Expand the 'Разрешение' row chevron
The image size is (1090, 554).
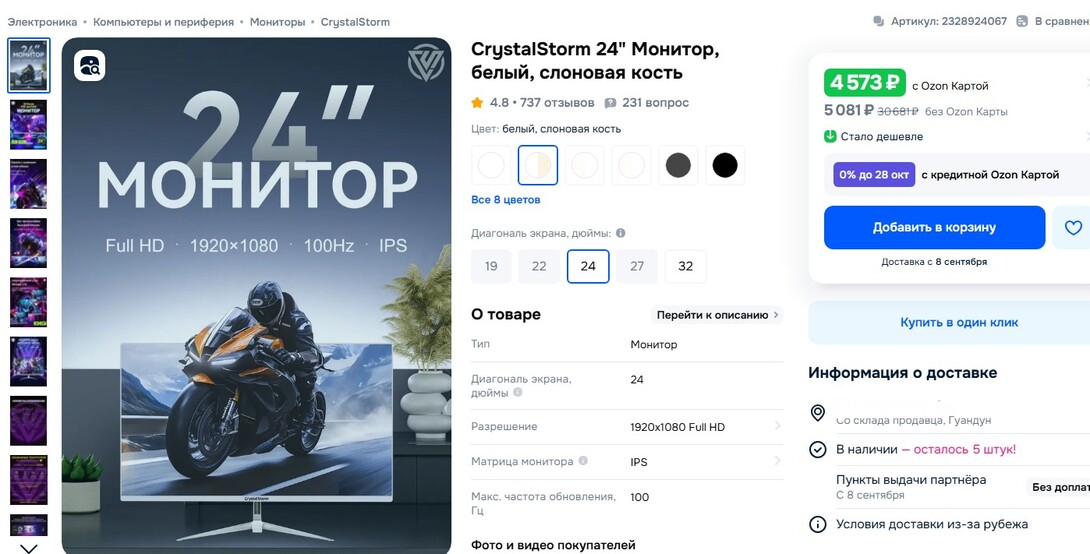tap(777, 426)
